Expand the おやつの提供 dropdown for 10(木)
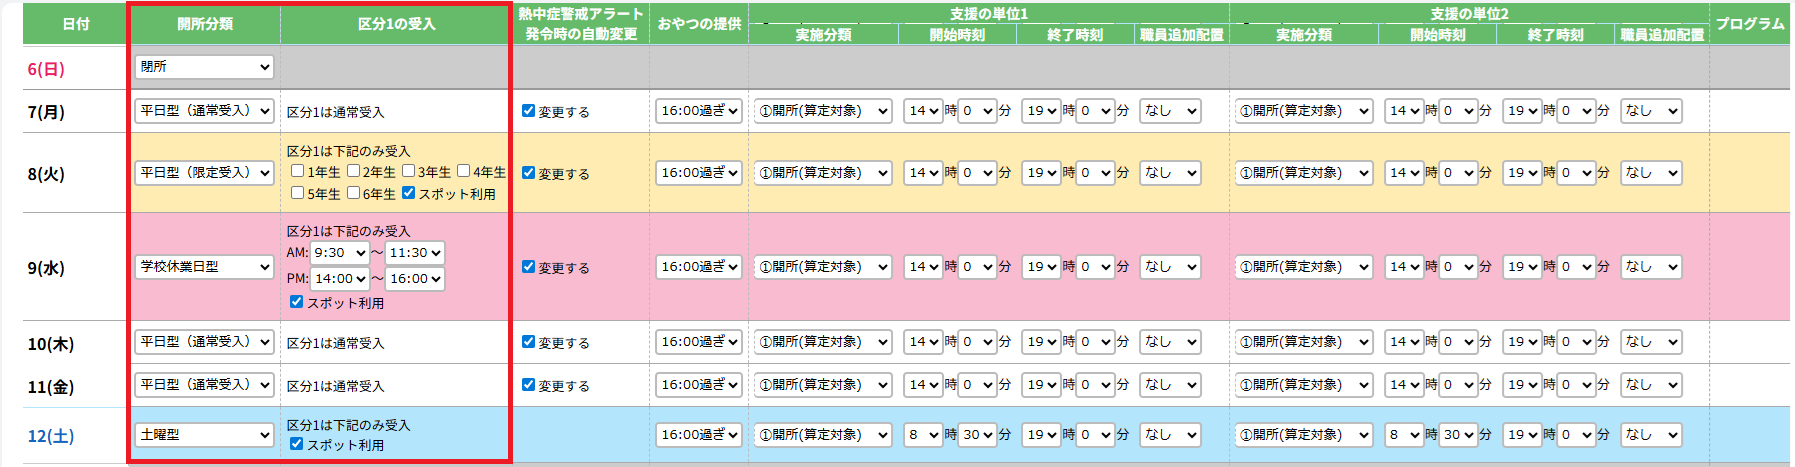This screenshot has height=467, width=1795. [699, 342]
